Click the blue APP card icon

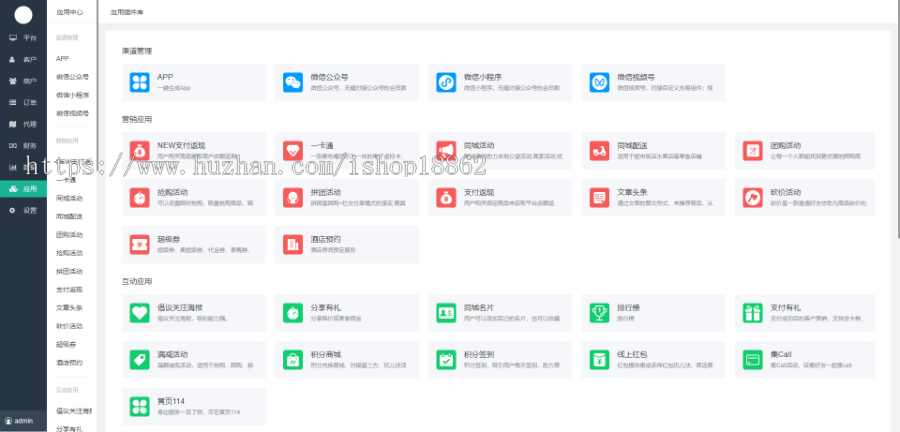click(x=139, y=83)
